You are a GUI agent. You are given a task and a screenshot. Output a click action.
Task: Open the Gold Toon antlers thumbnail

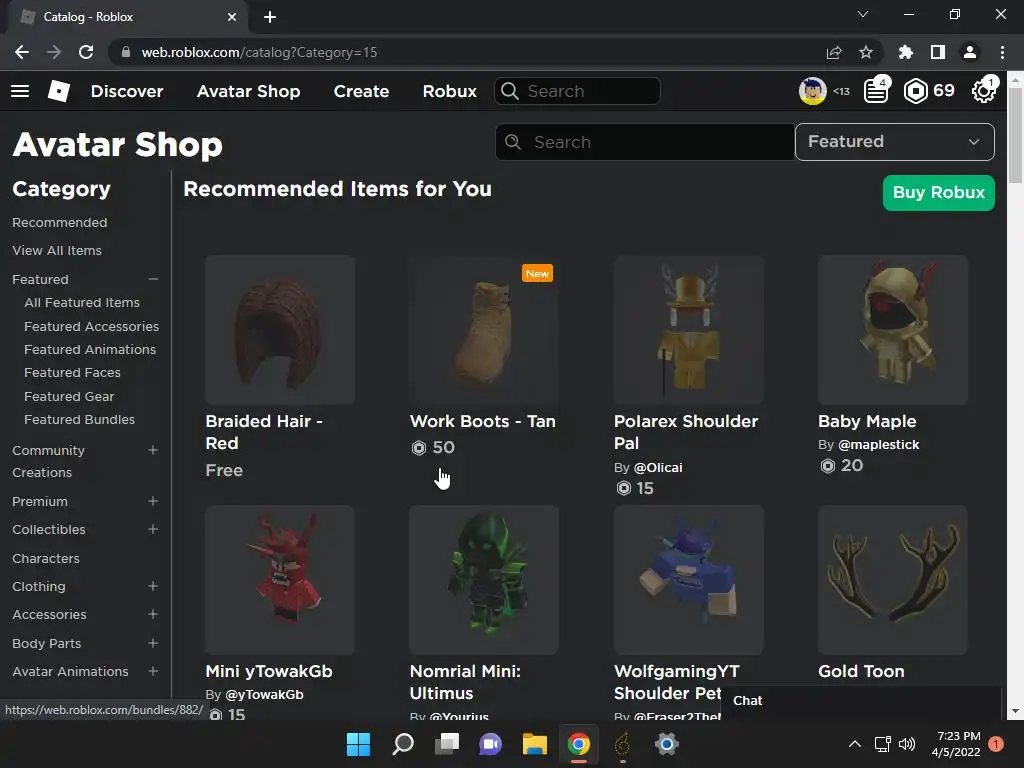click(893, 580)
